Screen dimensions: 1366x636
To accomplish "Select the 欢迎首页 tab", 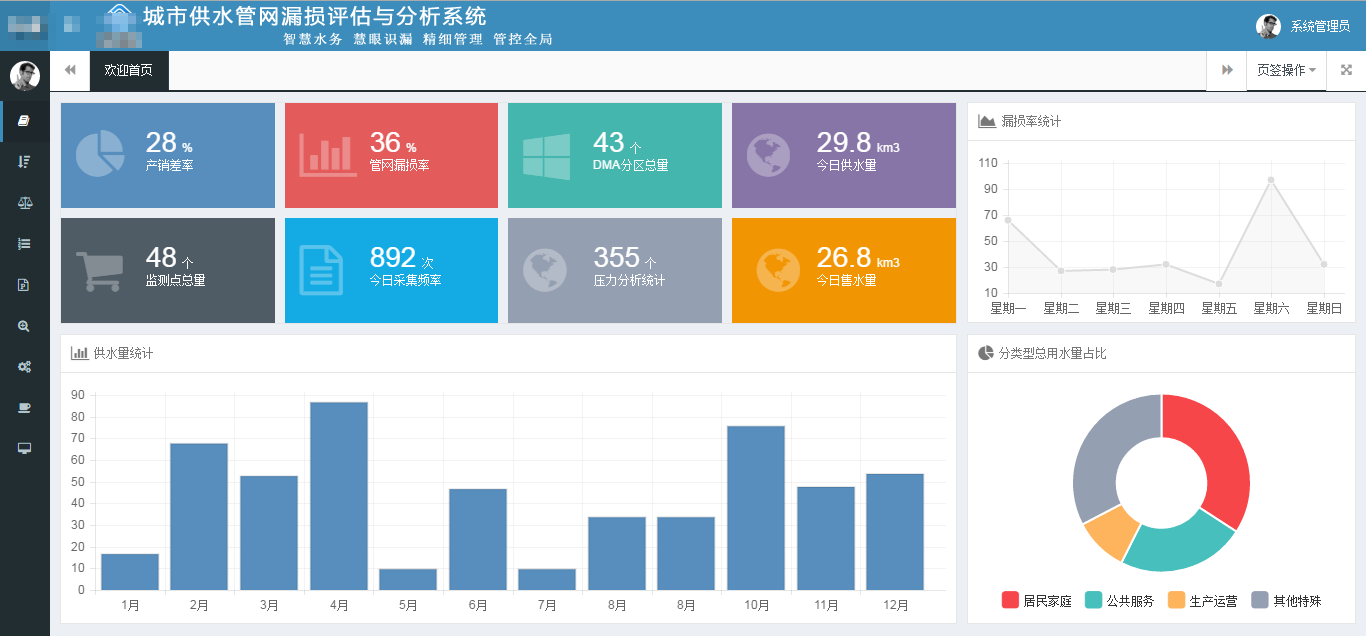I will [129, 70].
